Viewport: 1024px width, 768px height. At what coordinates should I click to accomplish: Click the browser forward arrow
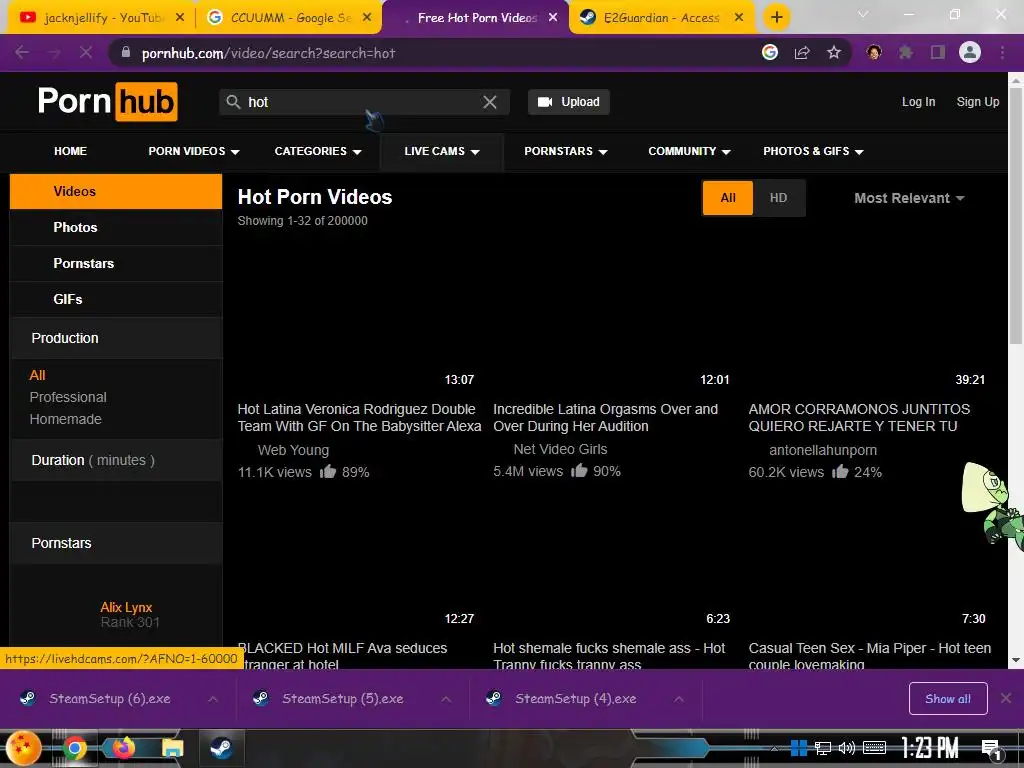(x=54, y=52)
